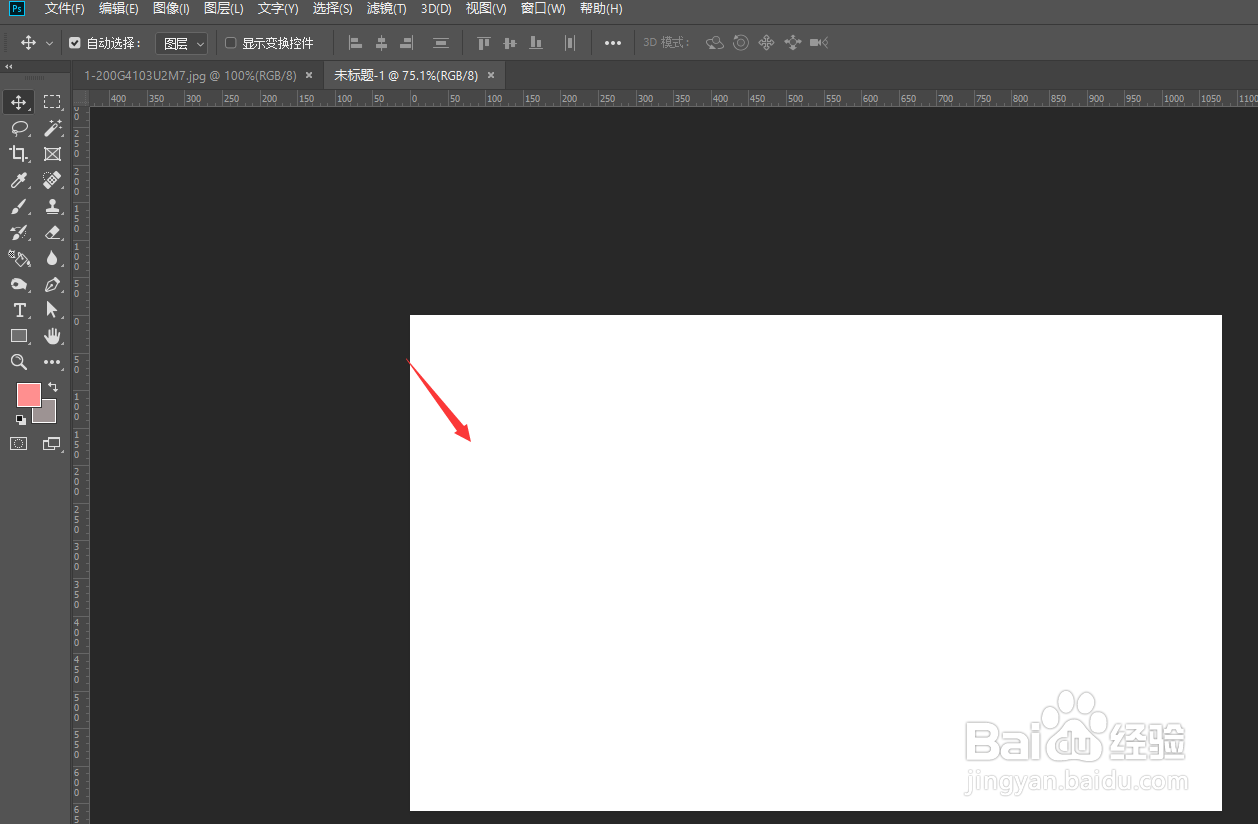
Task: Open more align options (three dots)
Action: point(613,43)
